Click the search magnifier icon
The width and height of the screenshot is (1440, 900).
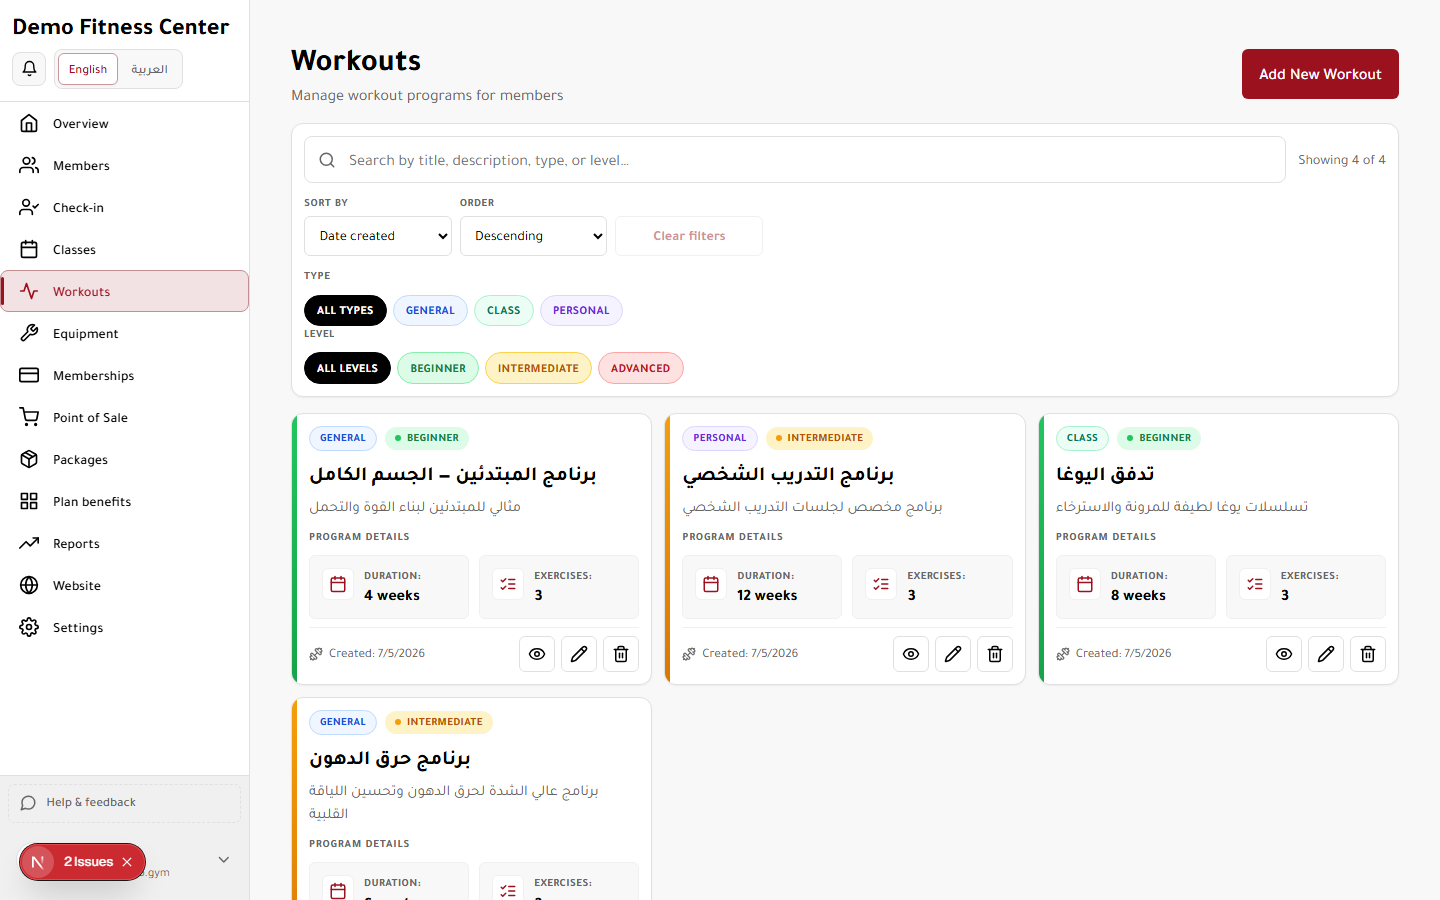327,160
